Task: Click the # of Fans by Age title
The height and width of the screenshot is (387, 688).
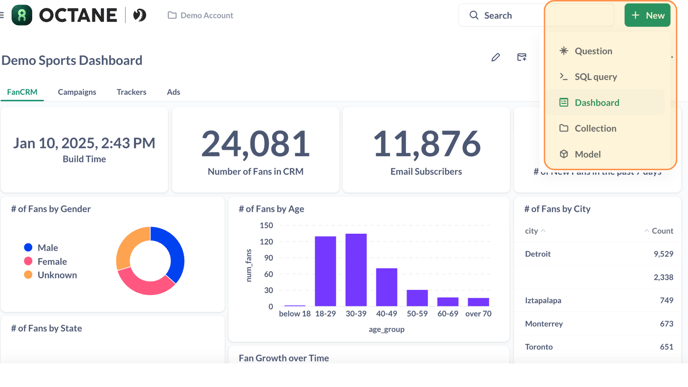Action: pos(271,209)
